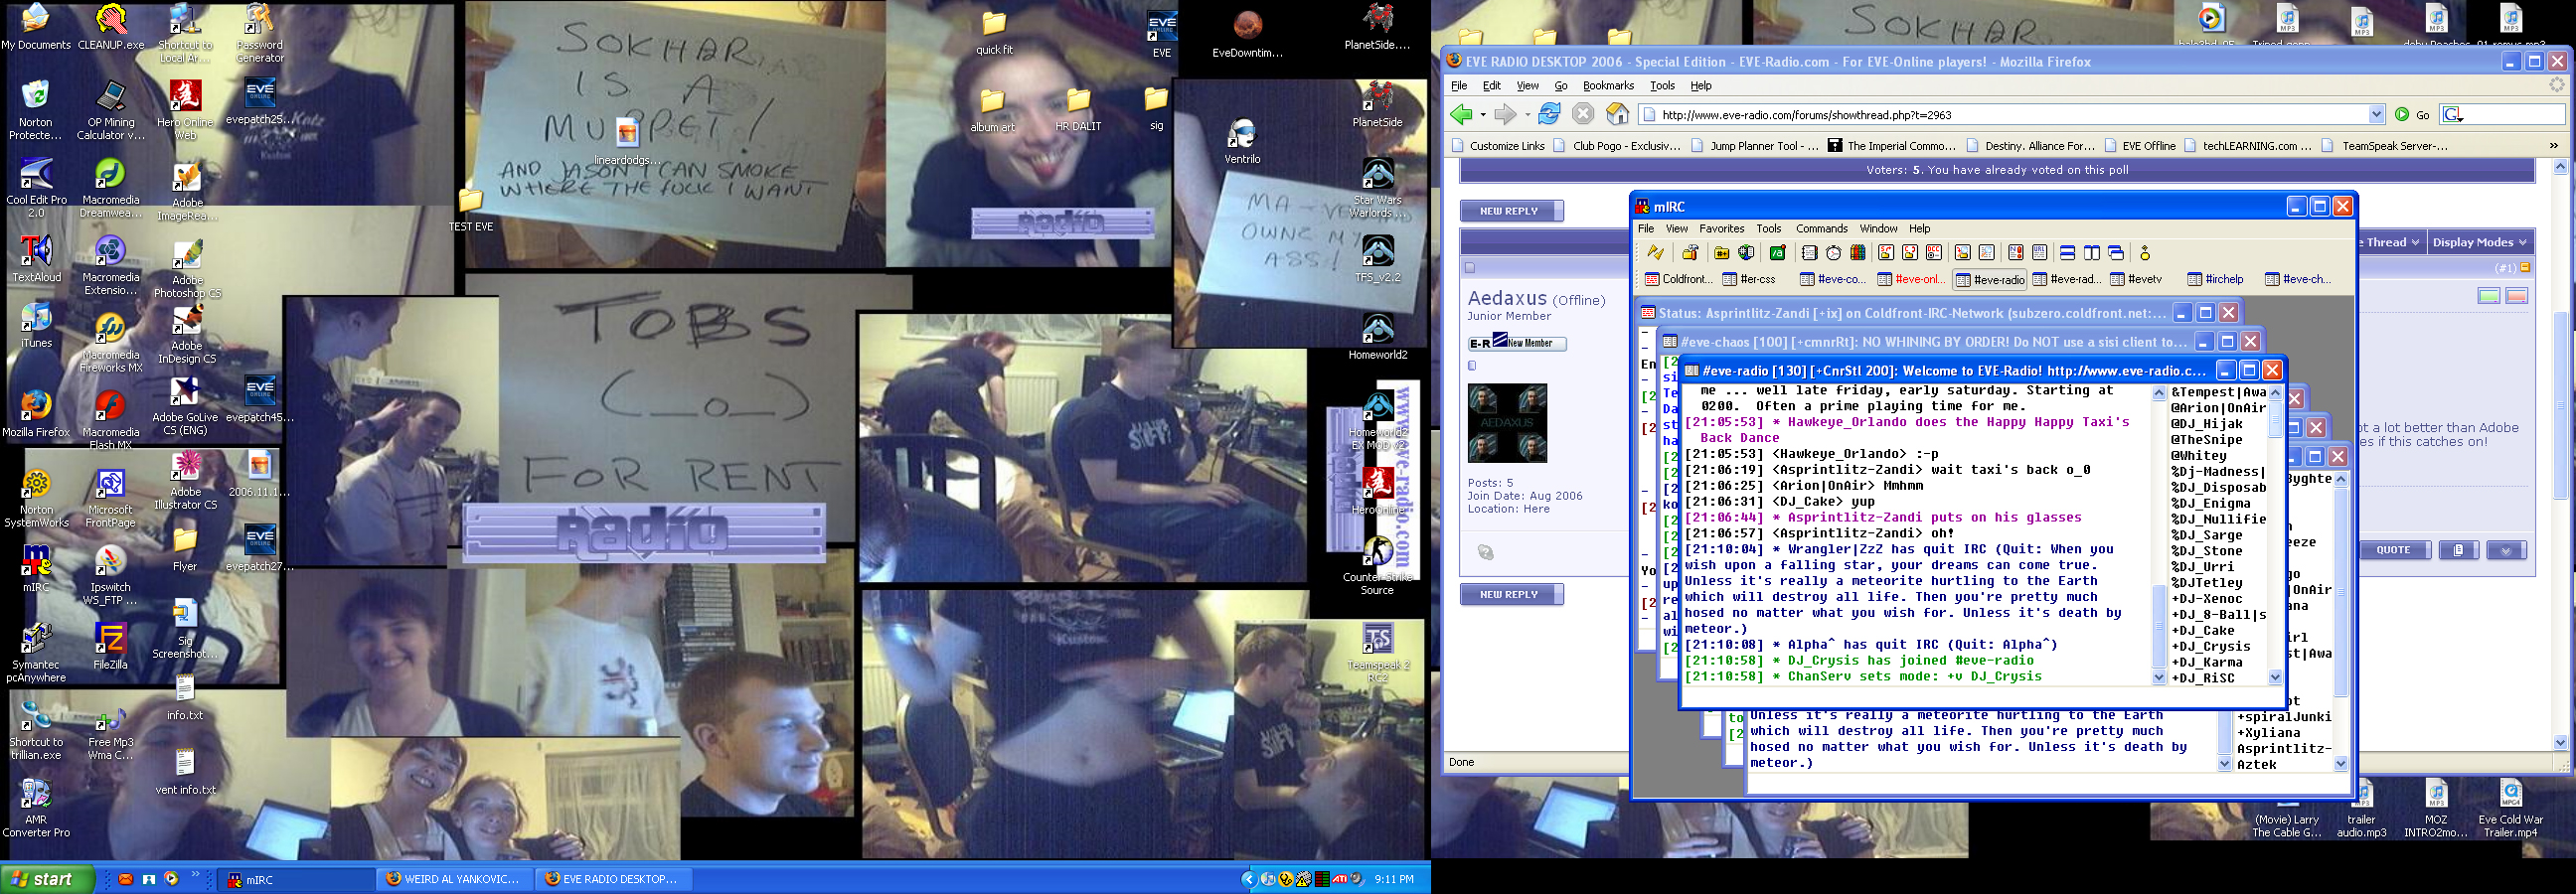Open mIRC colors icon
2576x894 pixels.
coord(1857,253)
